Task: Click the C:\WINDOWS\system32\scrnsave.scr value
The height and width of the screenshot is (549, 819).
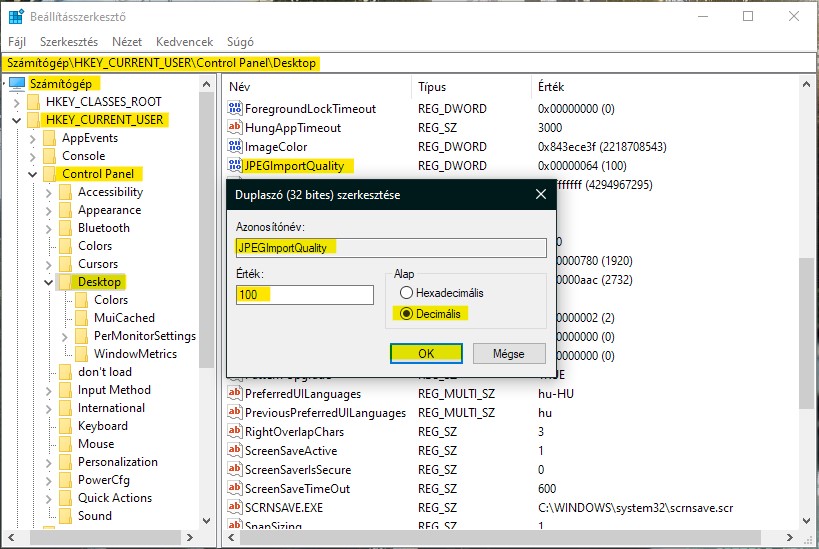Action: 635,507
